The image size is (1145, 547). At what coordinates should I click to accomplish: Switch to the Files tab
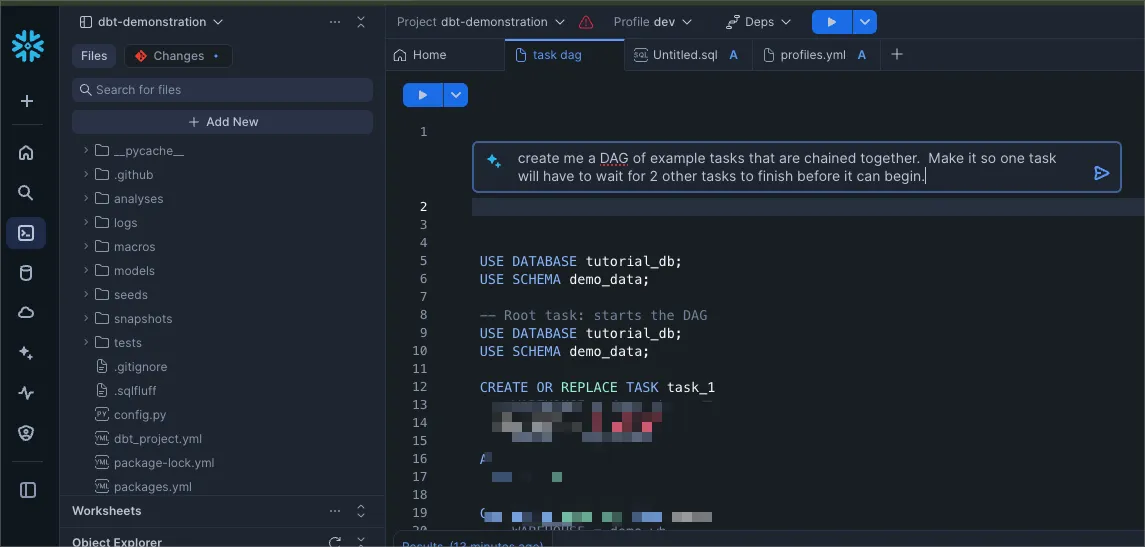94,56
